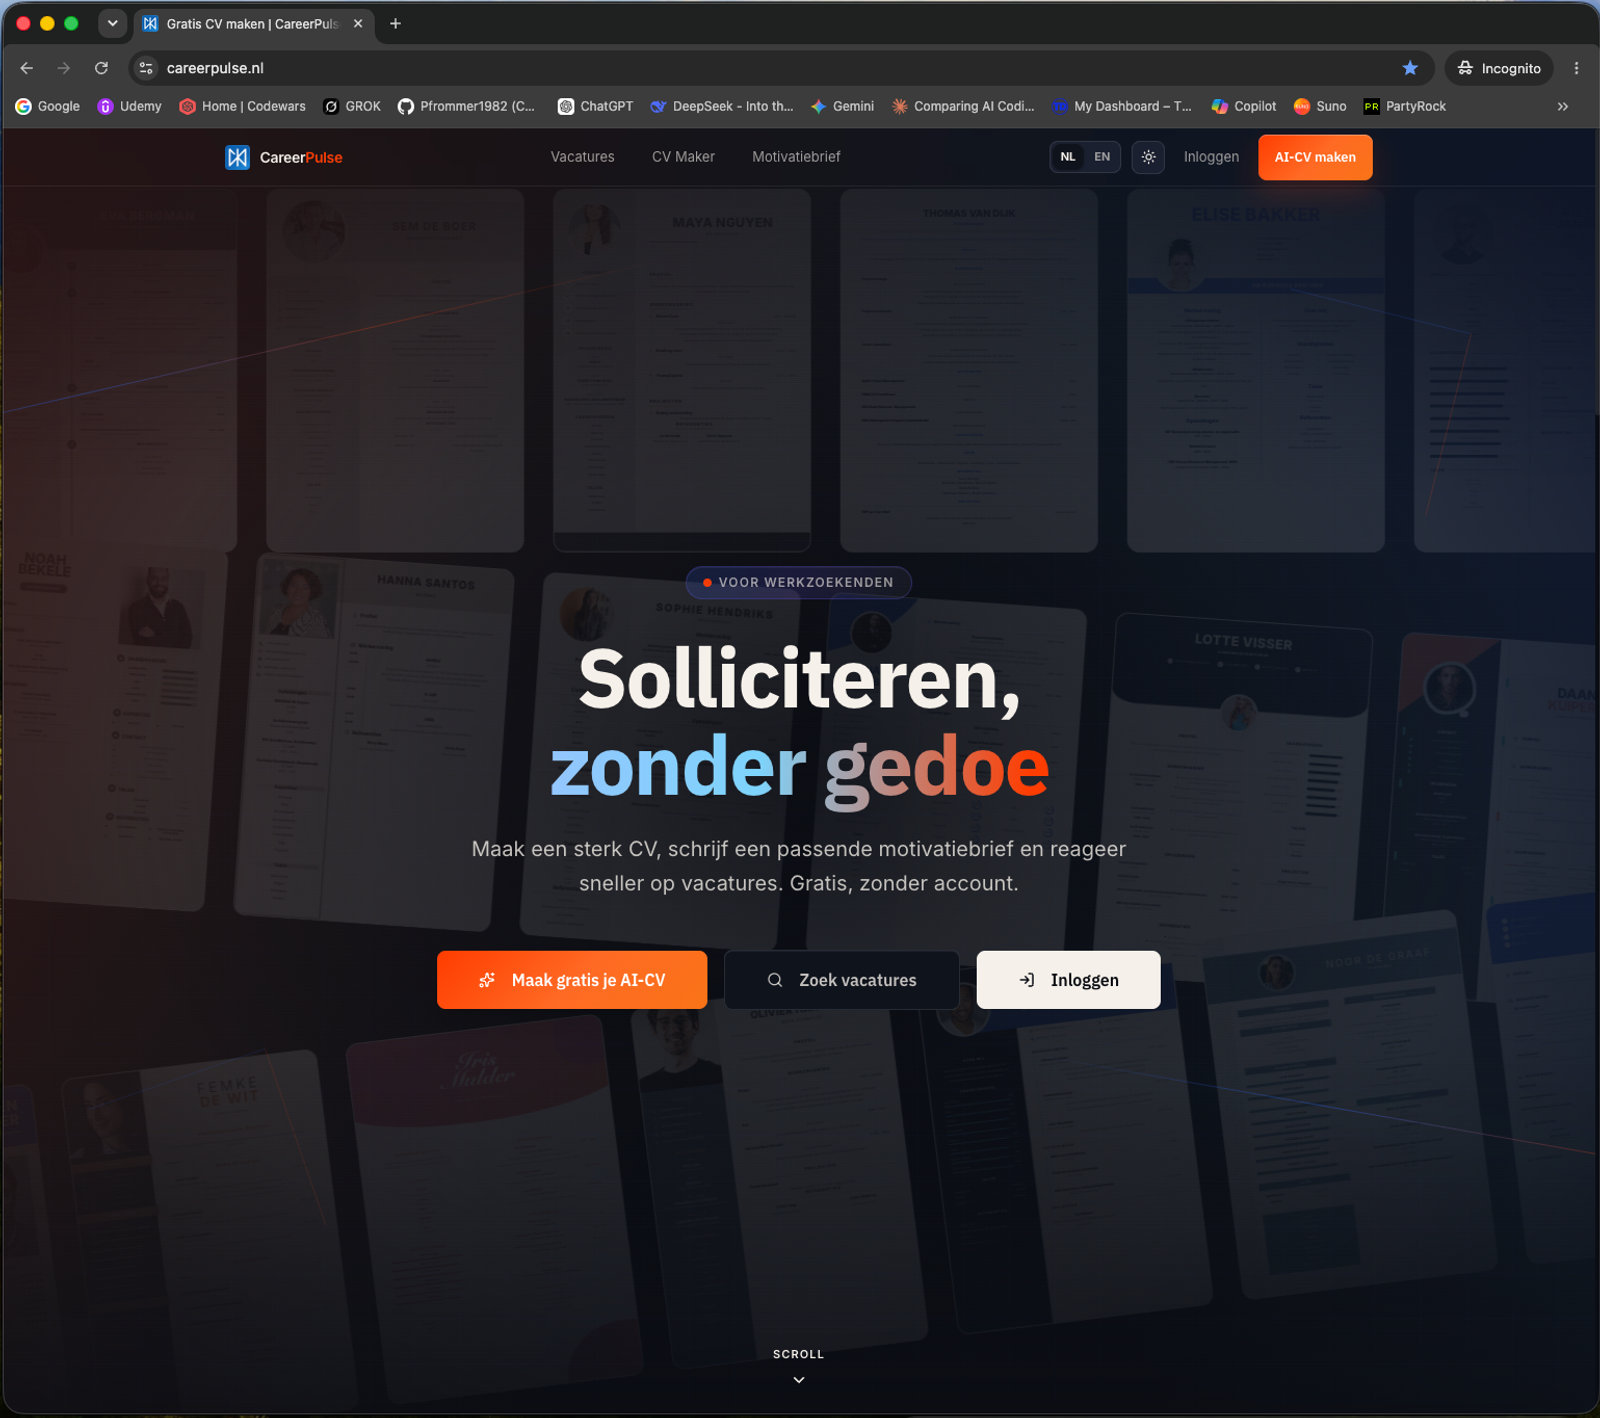Open the CV Maker nav item
This screenshot has height=1418, width=1600.
click(683, 157)
